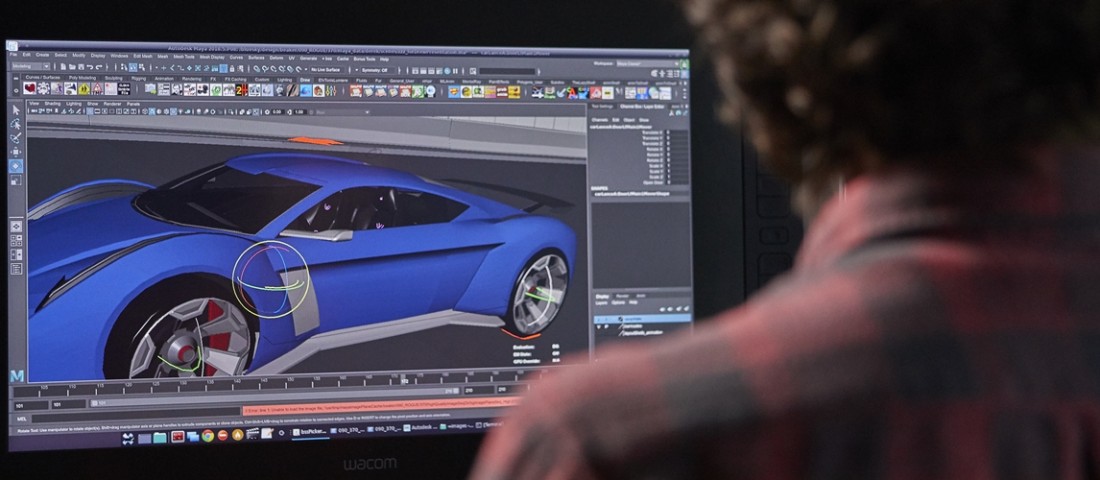Image resolution: width=1100 pixels, height=480 pixels.
Task: Toggle the Channel Box sidebar icon at top right
Action: click(683, 74)
